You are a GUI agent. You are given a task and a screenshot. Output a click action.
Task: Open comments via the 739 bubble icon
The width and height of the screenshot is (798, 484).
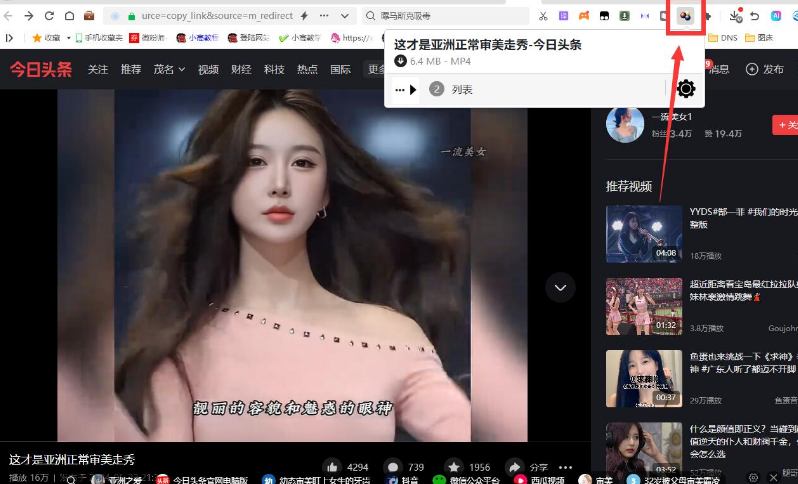[x=392, y=467]
